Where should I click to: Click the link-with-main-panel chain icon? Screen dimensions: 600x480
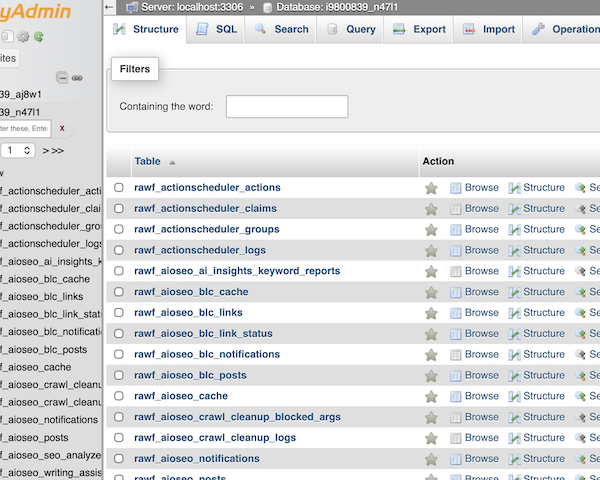(77, 78)
